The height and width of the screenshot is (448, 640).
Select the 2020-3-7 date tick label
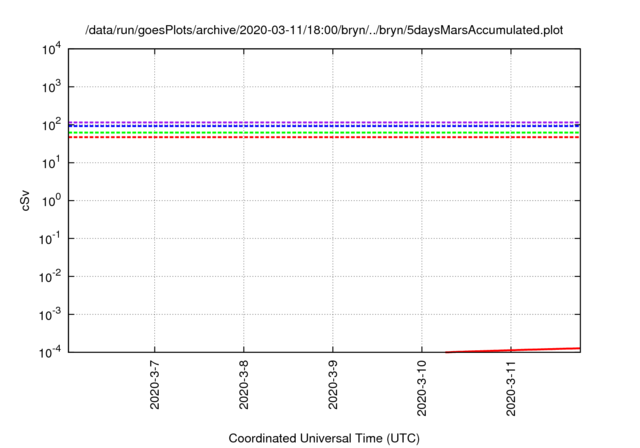pyautogui.click(x=154, y=385)
